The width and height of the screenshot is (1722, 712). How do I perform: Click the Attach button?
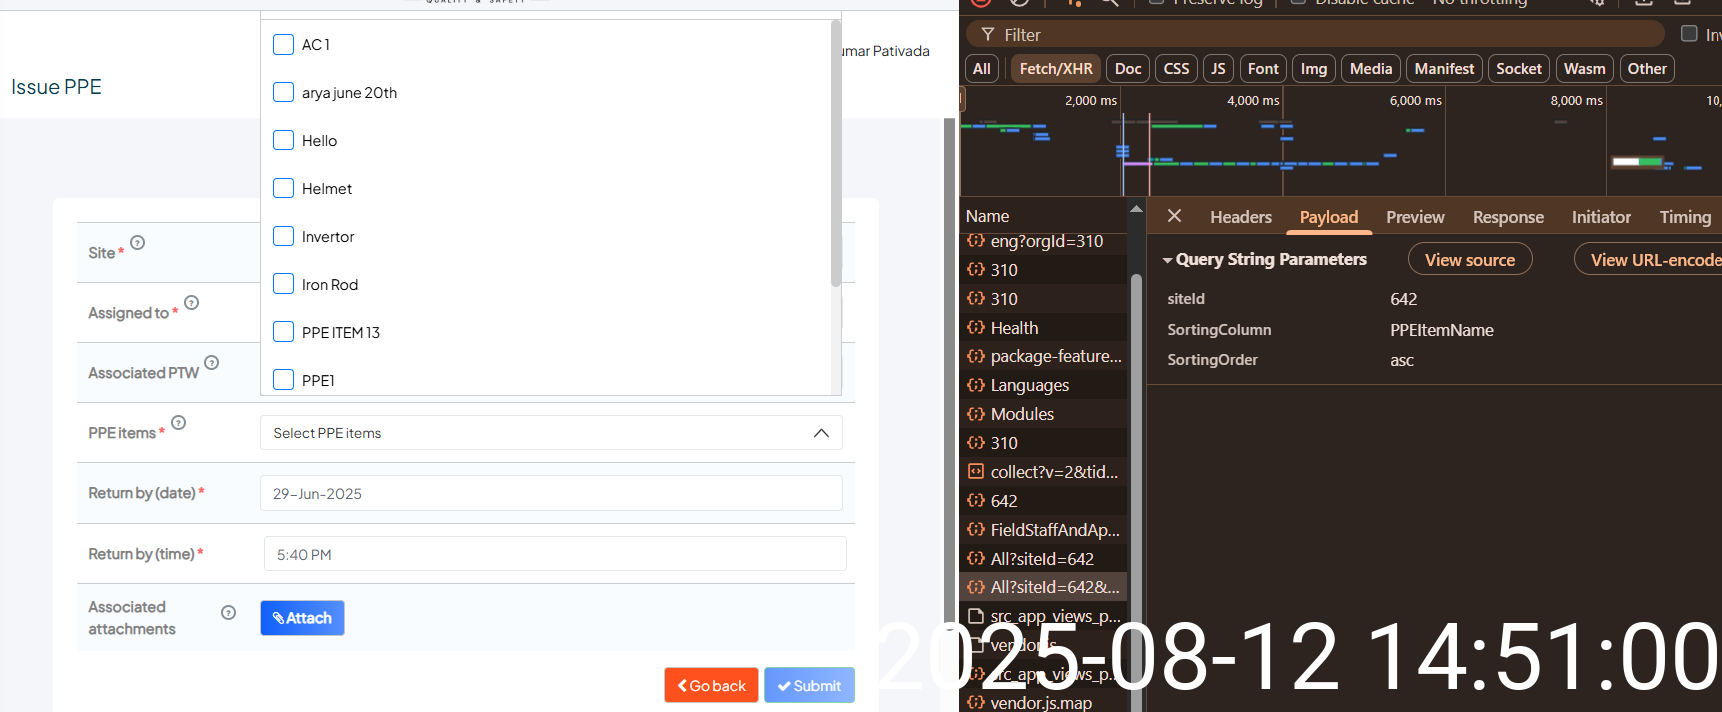pyautogui.click(x=302, y=618)
